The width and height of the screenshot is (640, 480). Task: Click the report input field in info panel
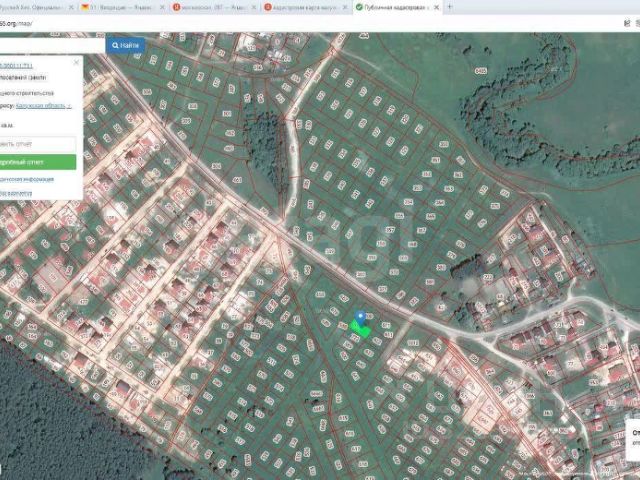coord(38,144)
